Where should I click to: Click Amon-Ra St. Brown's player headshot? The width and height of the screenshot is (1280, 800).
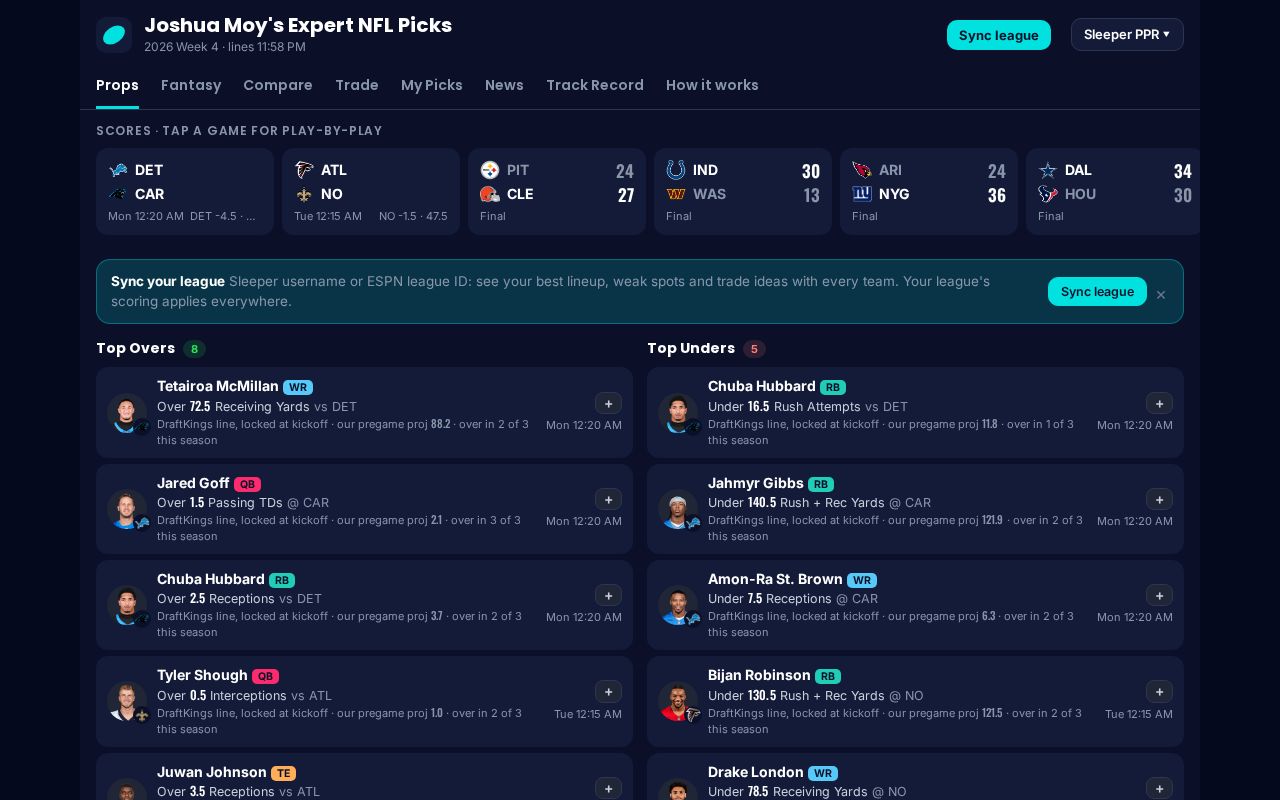pyautogui.click(x=678, y=605)
